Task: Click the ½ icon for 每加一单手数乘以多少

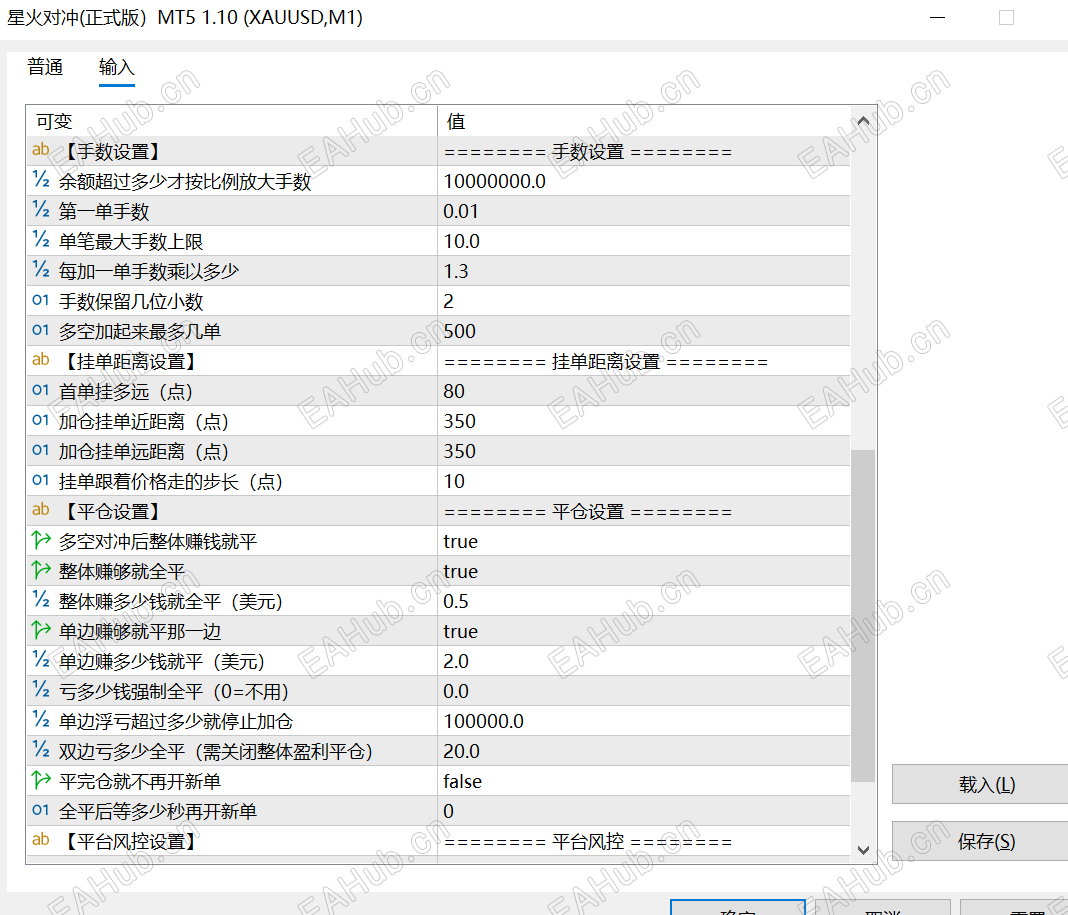Action: (41, 270)
